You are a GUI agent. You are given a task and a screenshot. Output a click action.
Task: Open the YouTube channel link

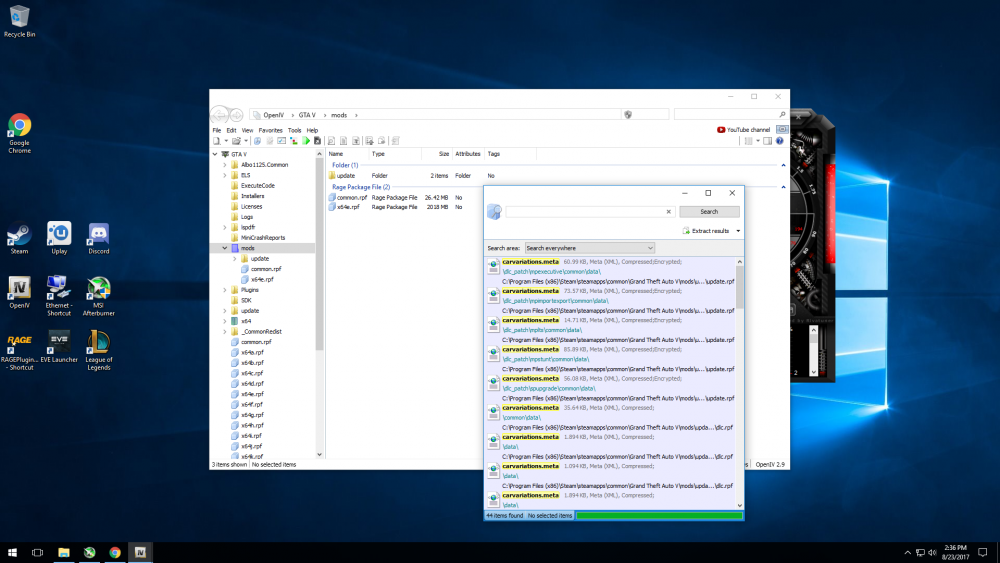tap(744, 130)
